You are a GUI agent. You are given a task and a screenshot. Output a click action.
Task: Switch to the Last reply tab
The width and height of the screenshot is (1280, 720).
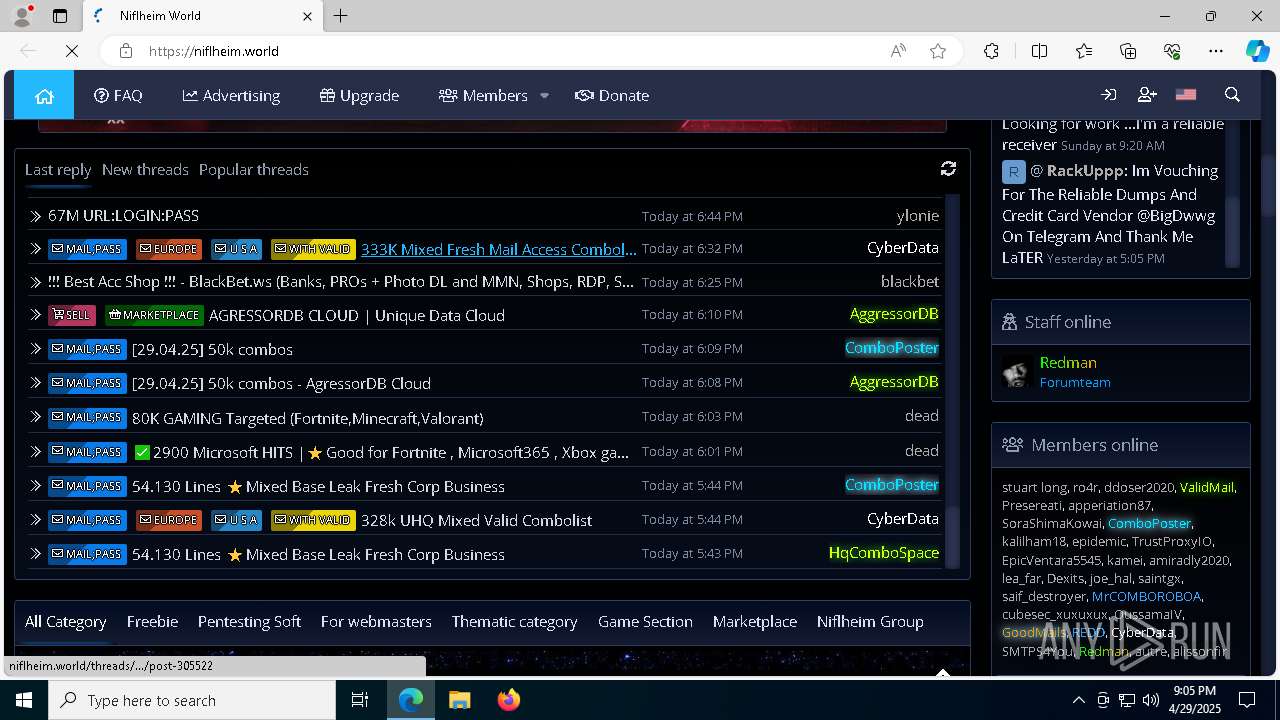58,169
